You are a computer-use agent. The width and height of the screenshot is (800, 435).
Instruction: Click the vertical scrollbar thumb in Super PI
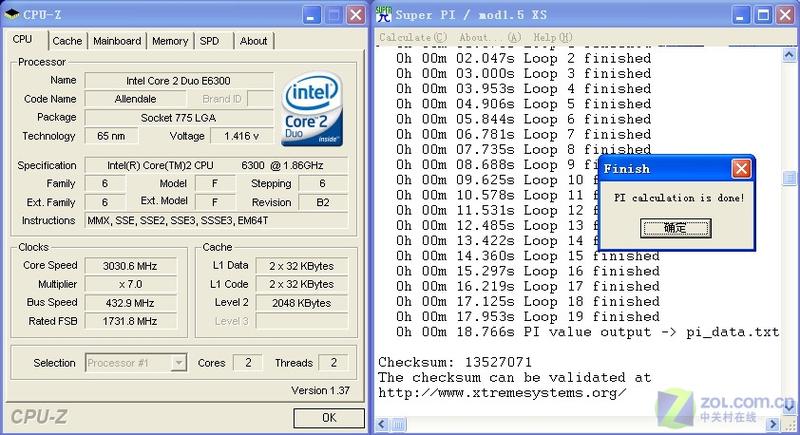pyautogui.click(x=789, y=177)
